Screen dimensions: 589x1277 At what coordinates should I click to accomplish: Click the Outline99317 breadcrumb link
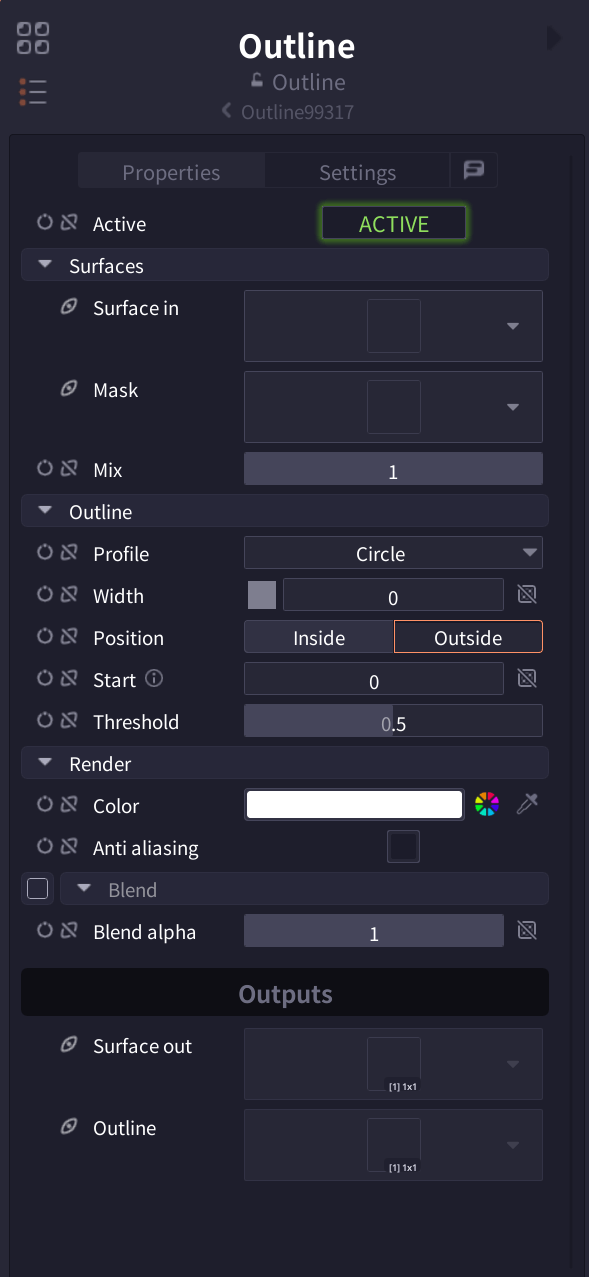pos(296,112)
